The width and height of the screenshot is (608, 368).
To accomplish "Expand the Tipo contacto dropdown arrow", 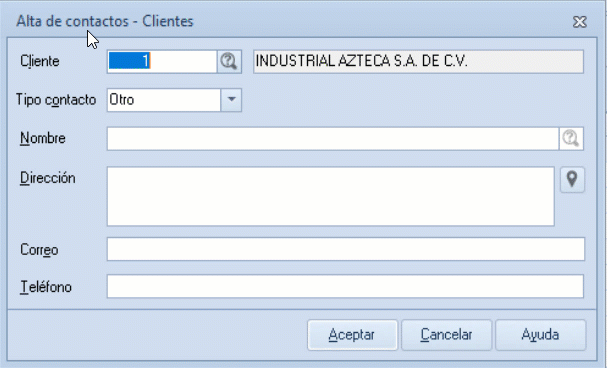I will click(x=231, y=100).
